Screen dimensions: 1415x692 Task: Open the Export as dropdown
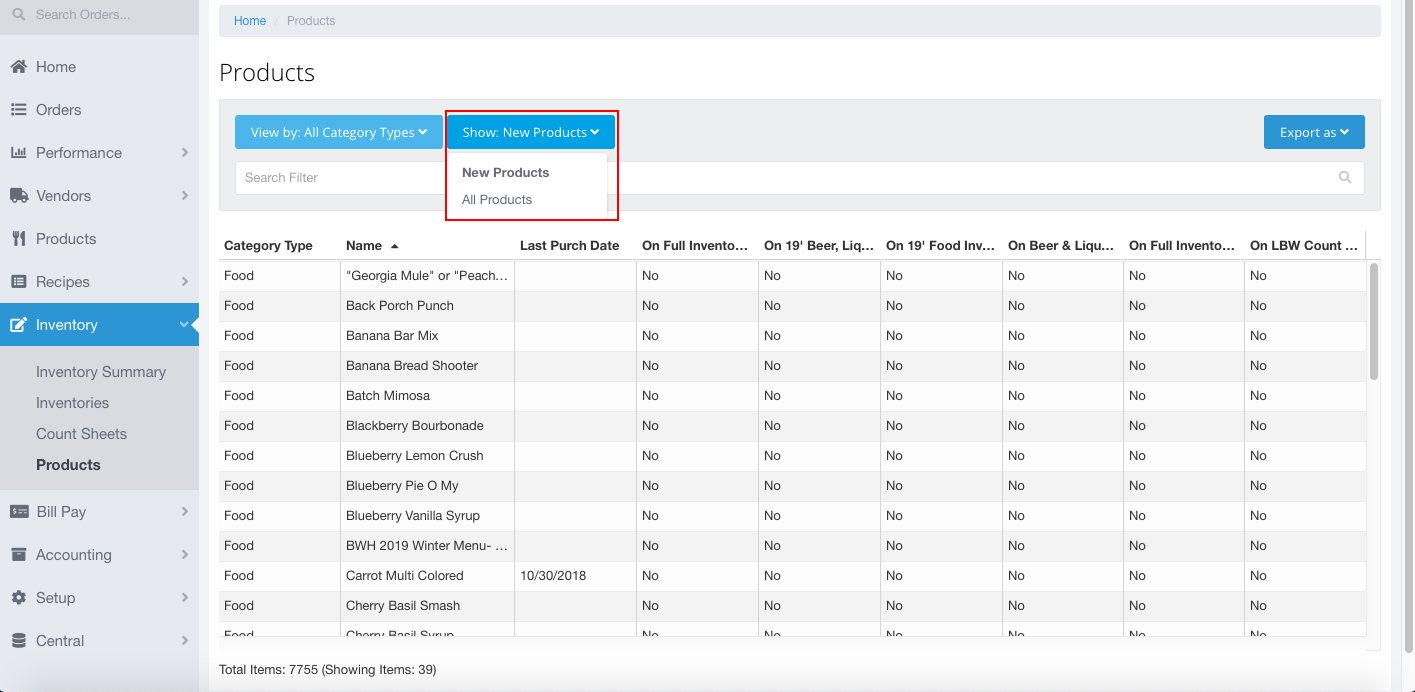coord(1314,132)
